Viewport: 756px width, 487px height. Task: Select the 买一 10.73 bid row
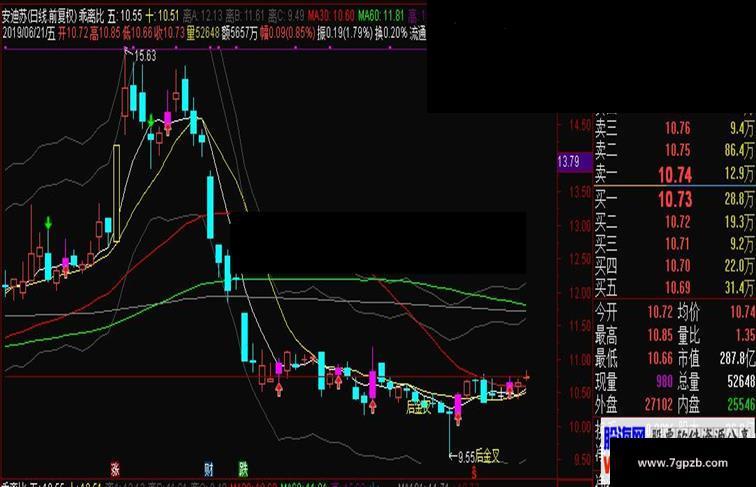pos(675,199)
